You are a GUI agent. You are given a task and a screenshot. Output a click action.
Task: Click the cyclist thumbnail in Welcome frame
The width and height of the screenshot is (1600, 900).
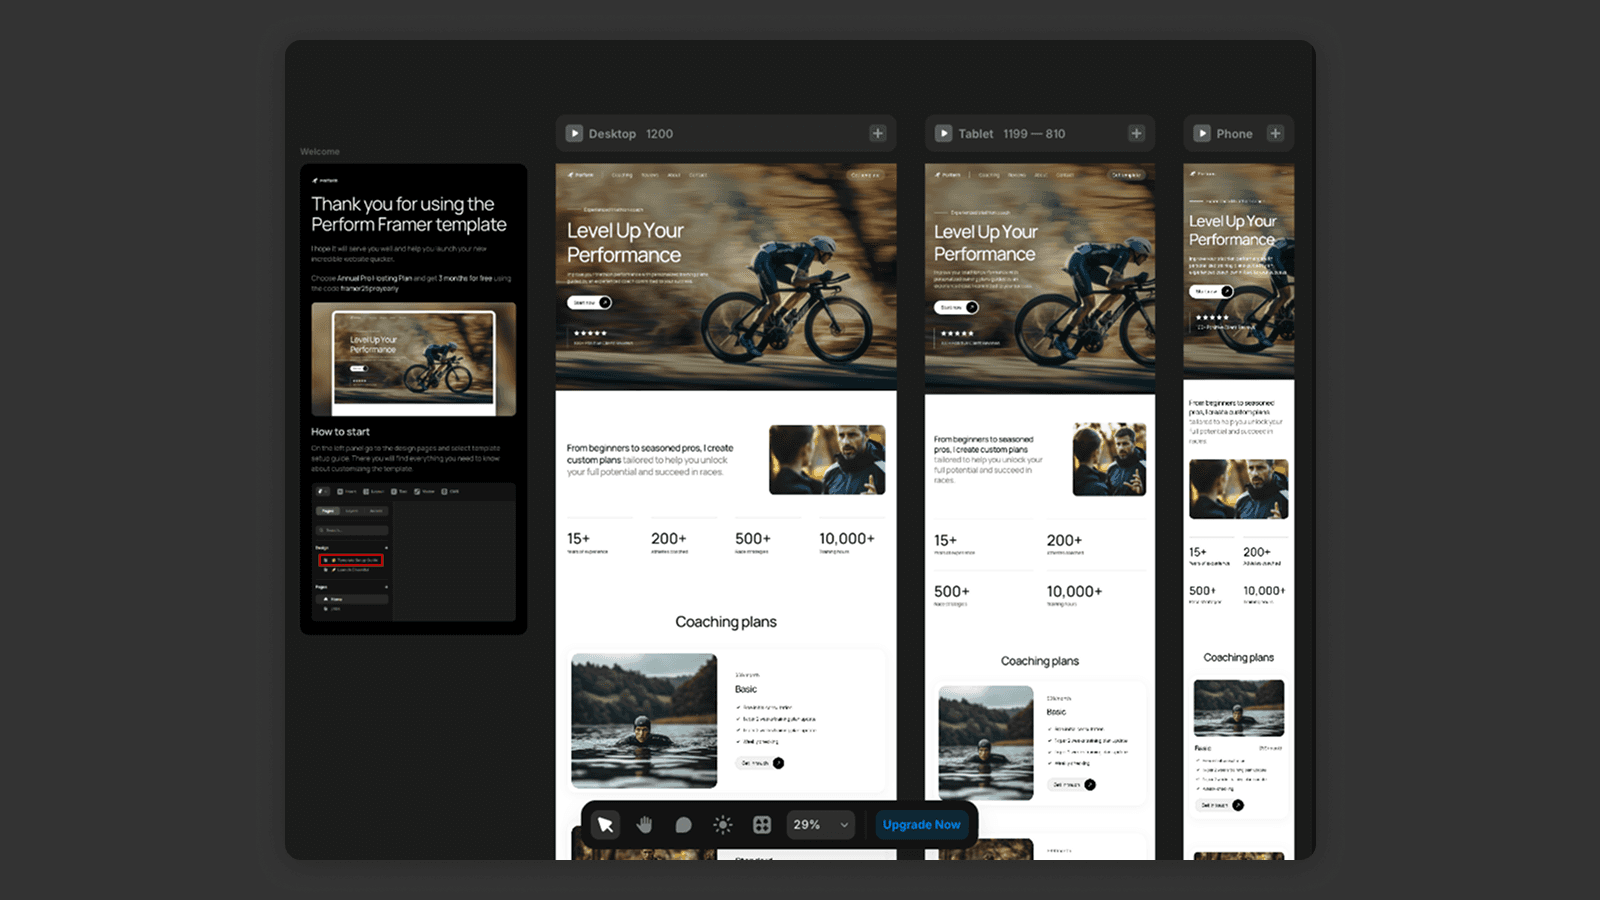(x=413, y=359)
